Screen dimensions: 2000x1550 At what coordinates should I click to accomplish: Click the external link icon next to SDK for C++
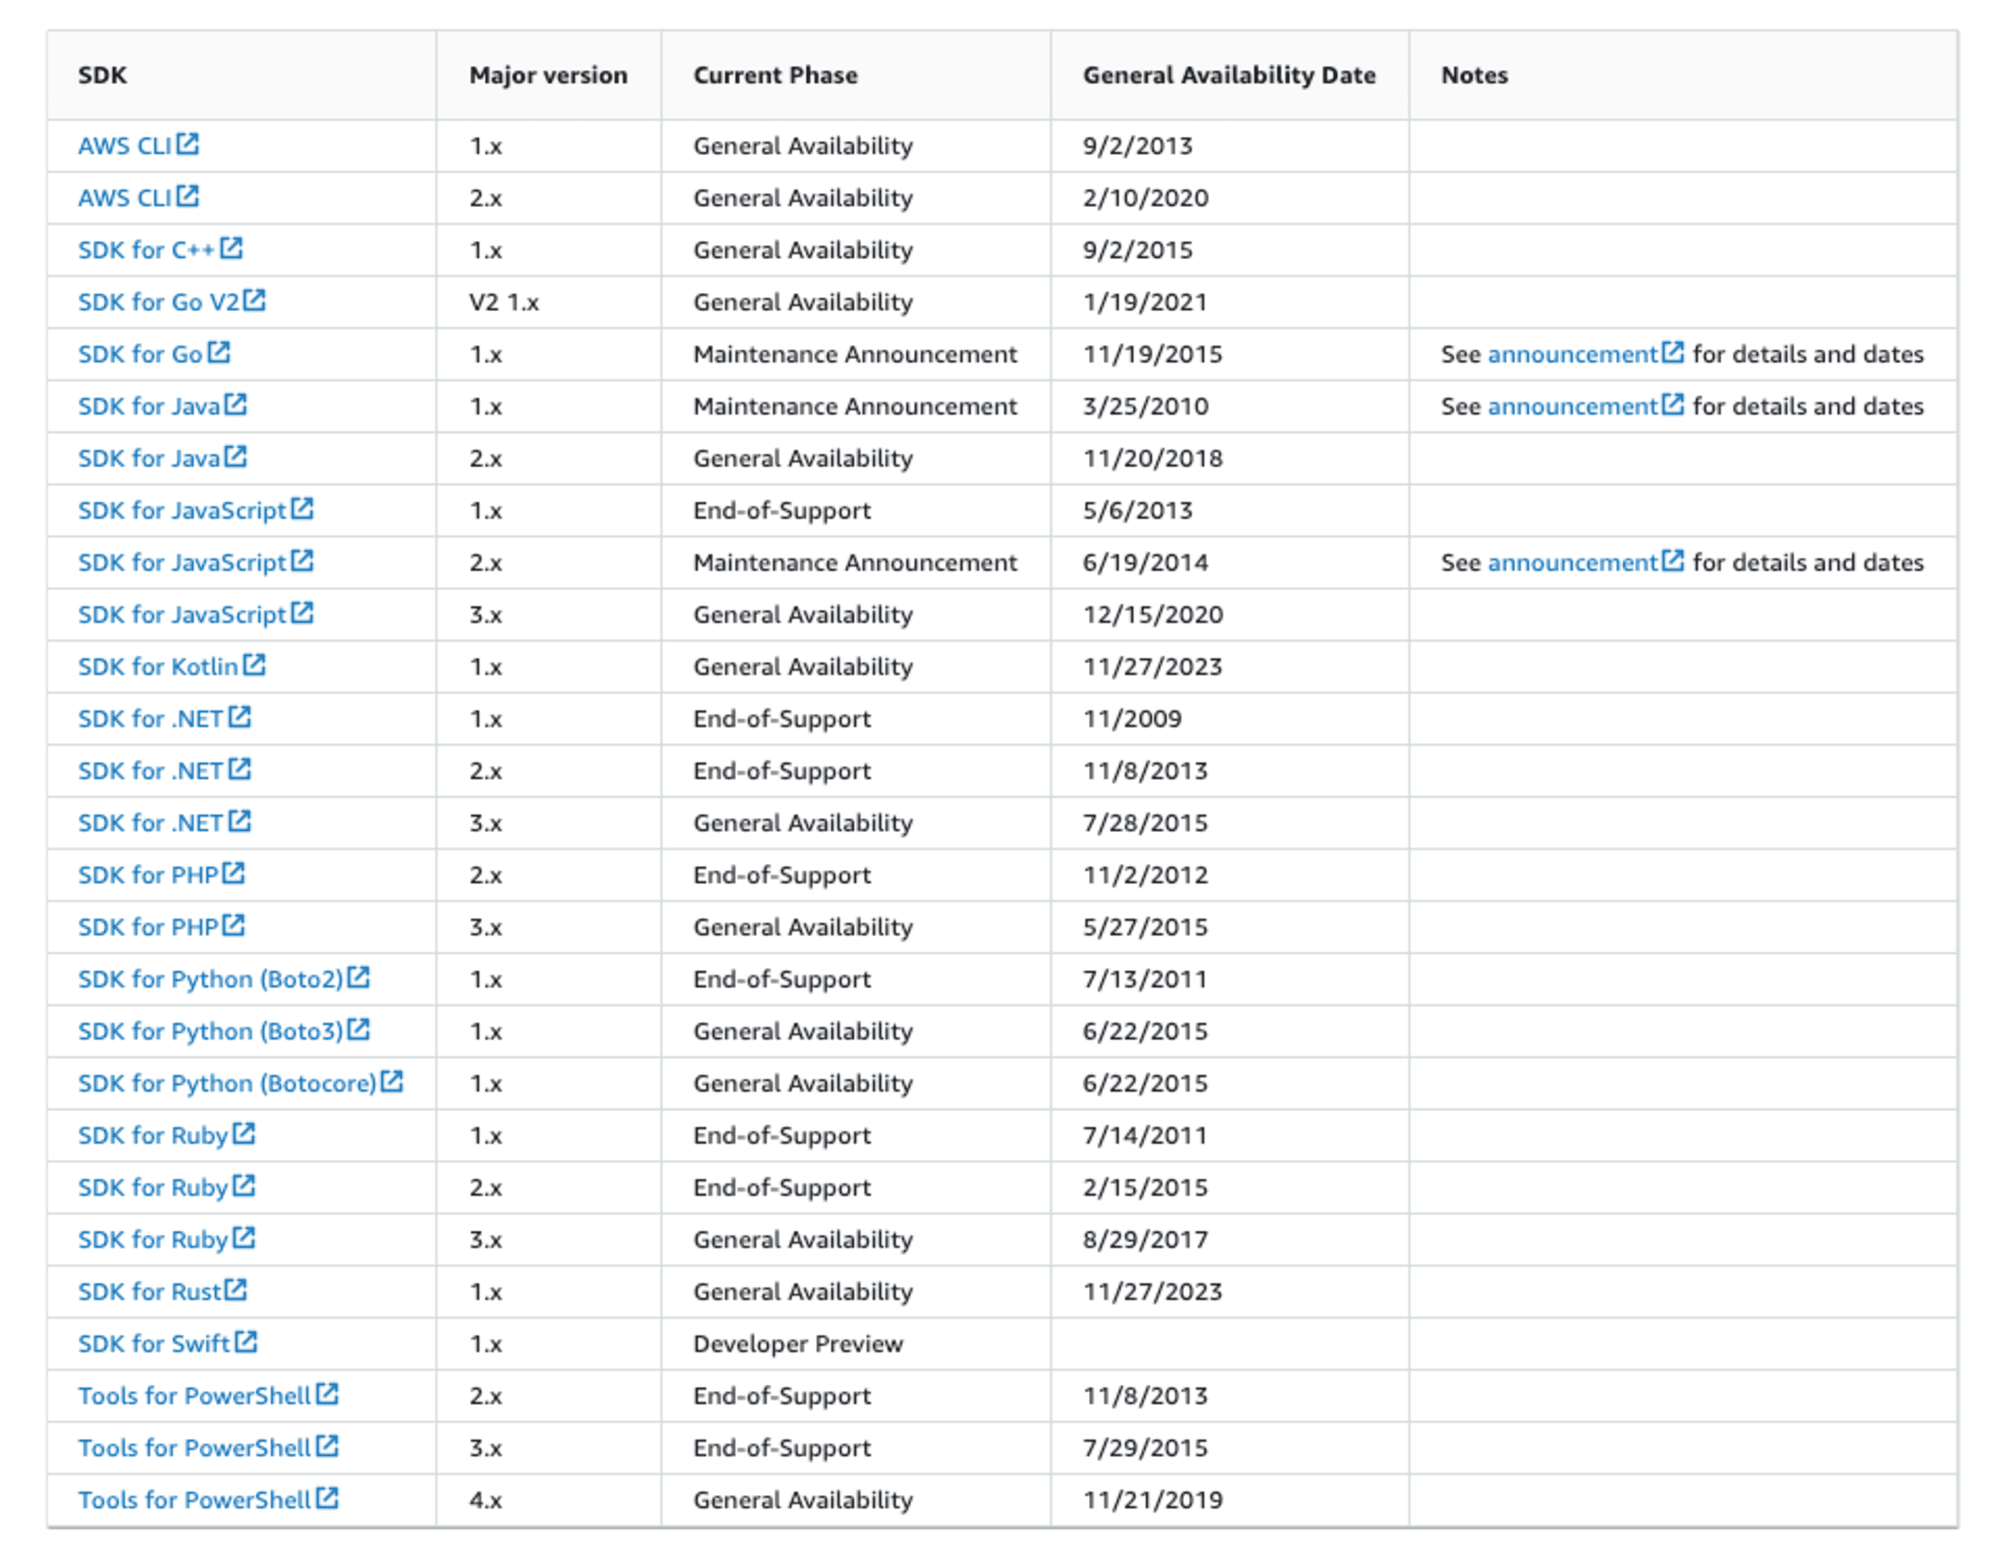click(x=231, y=248)
